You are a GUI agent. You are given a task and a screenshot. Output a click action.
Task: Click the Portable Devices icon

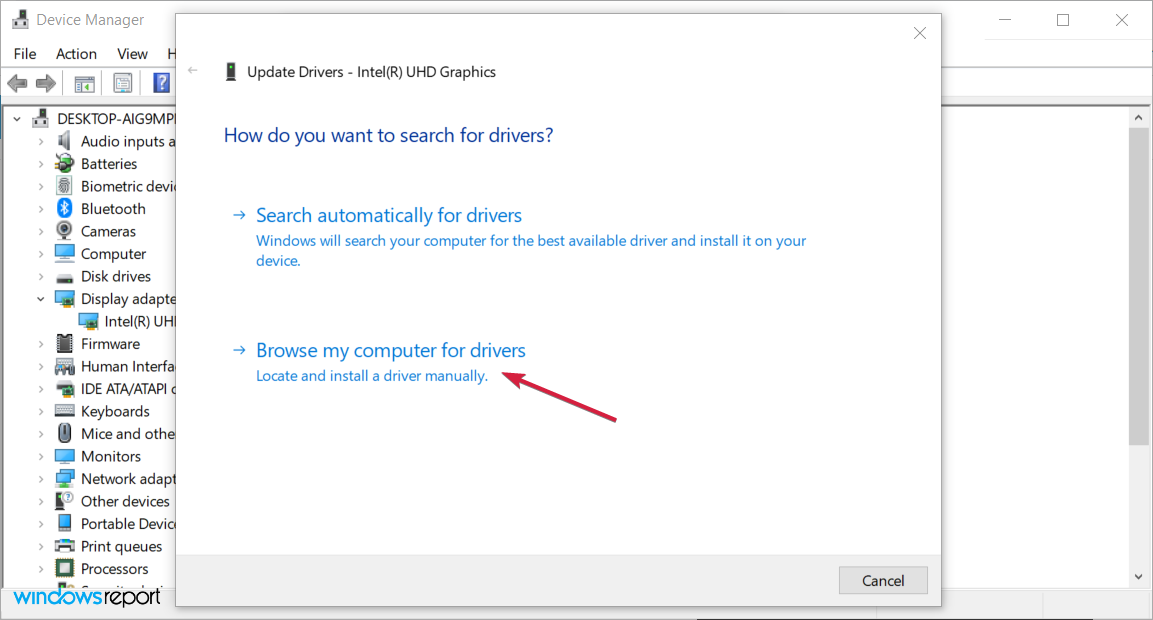point(65,523)
